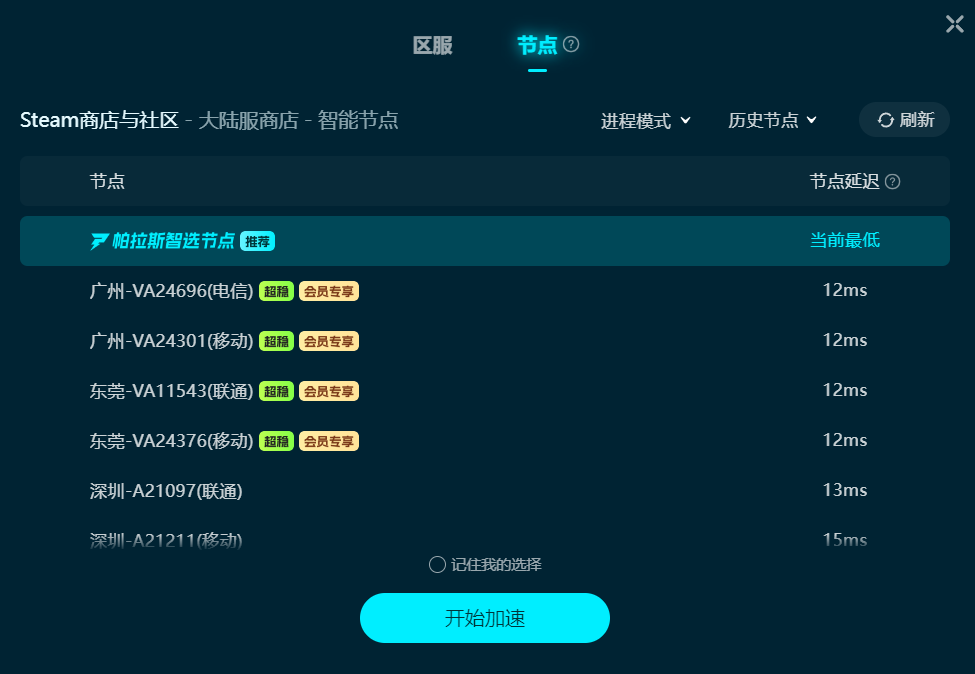975x674 pixels.
Task: Click the 超稳 badge on 东莞-VA24376(移动)
Action: 276,441
